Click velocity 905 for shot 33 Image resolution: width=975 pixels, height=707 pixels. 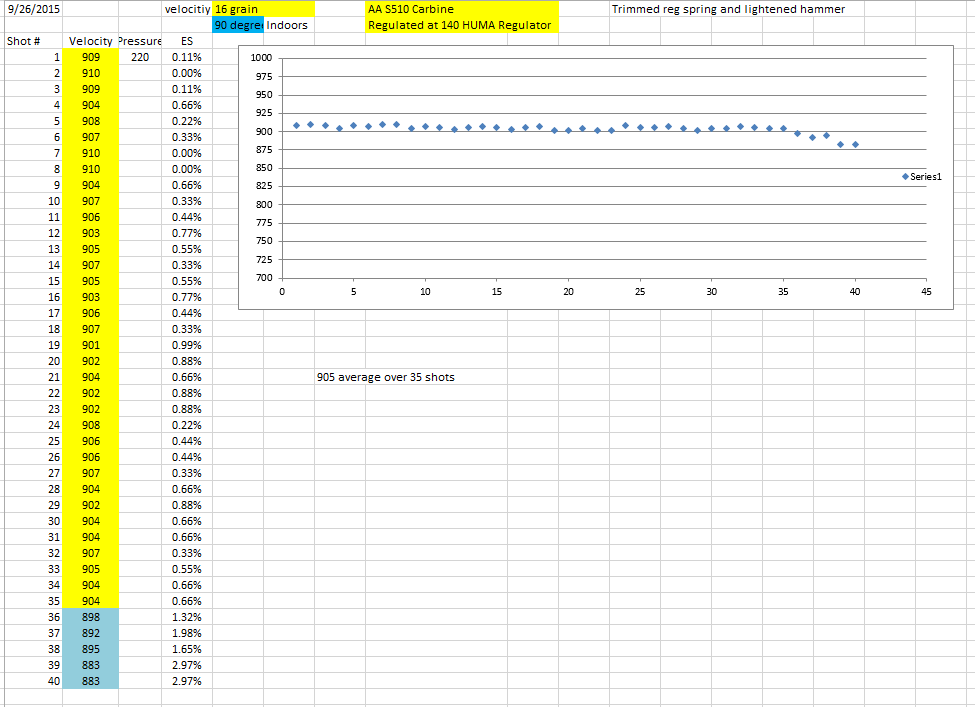91,569
